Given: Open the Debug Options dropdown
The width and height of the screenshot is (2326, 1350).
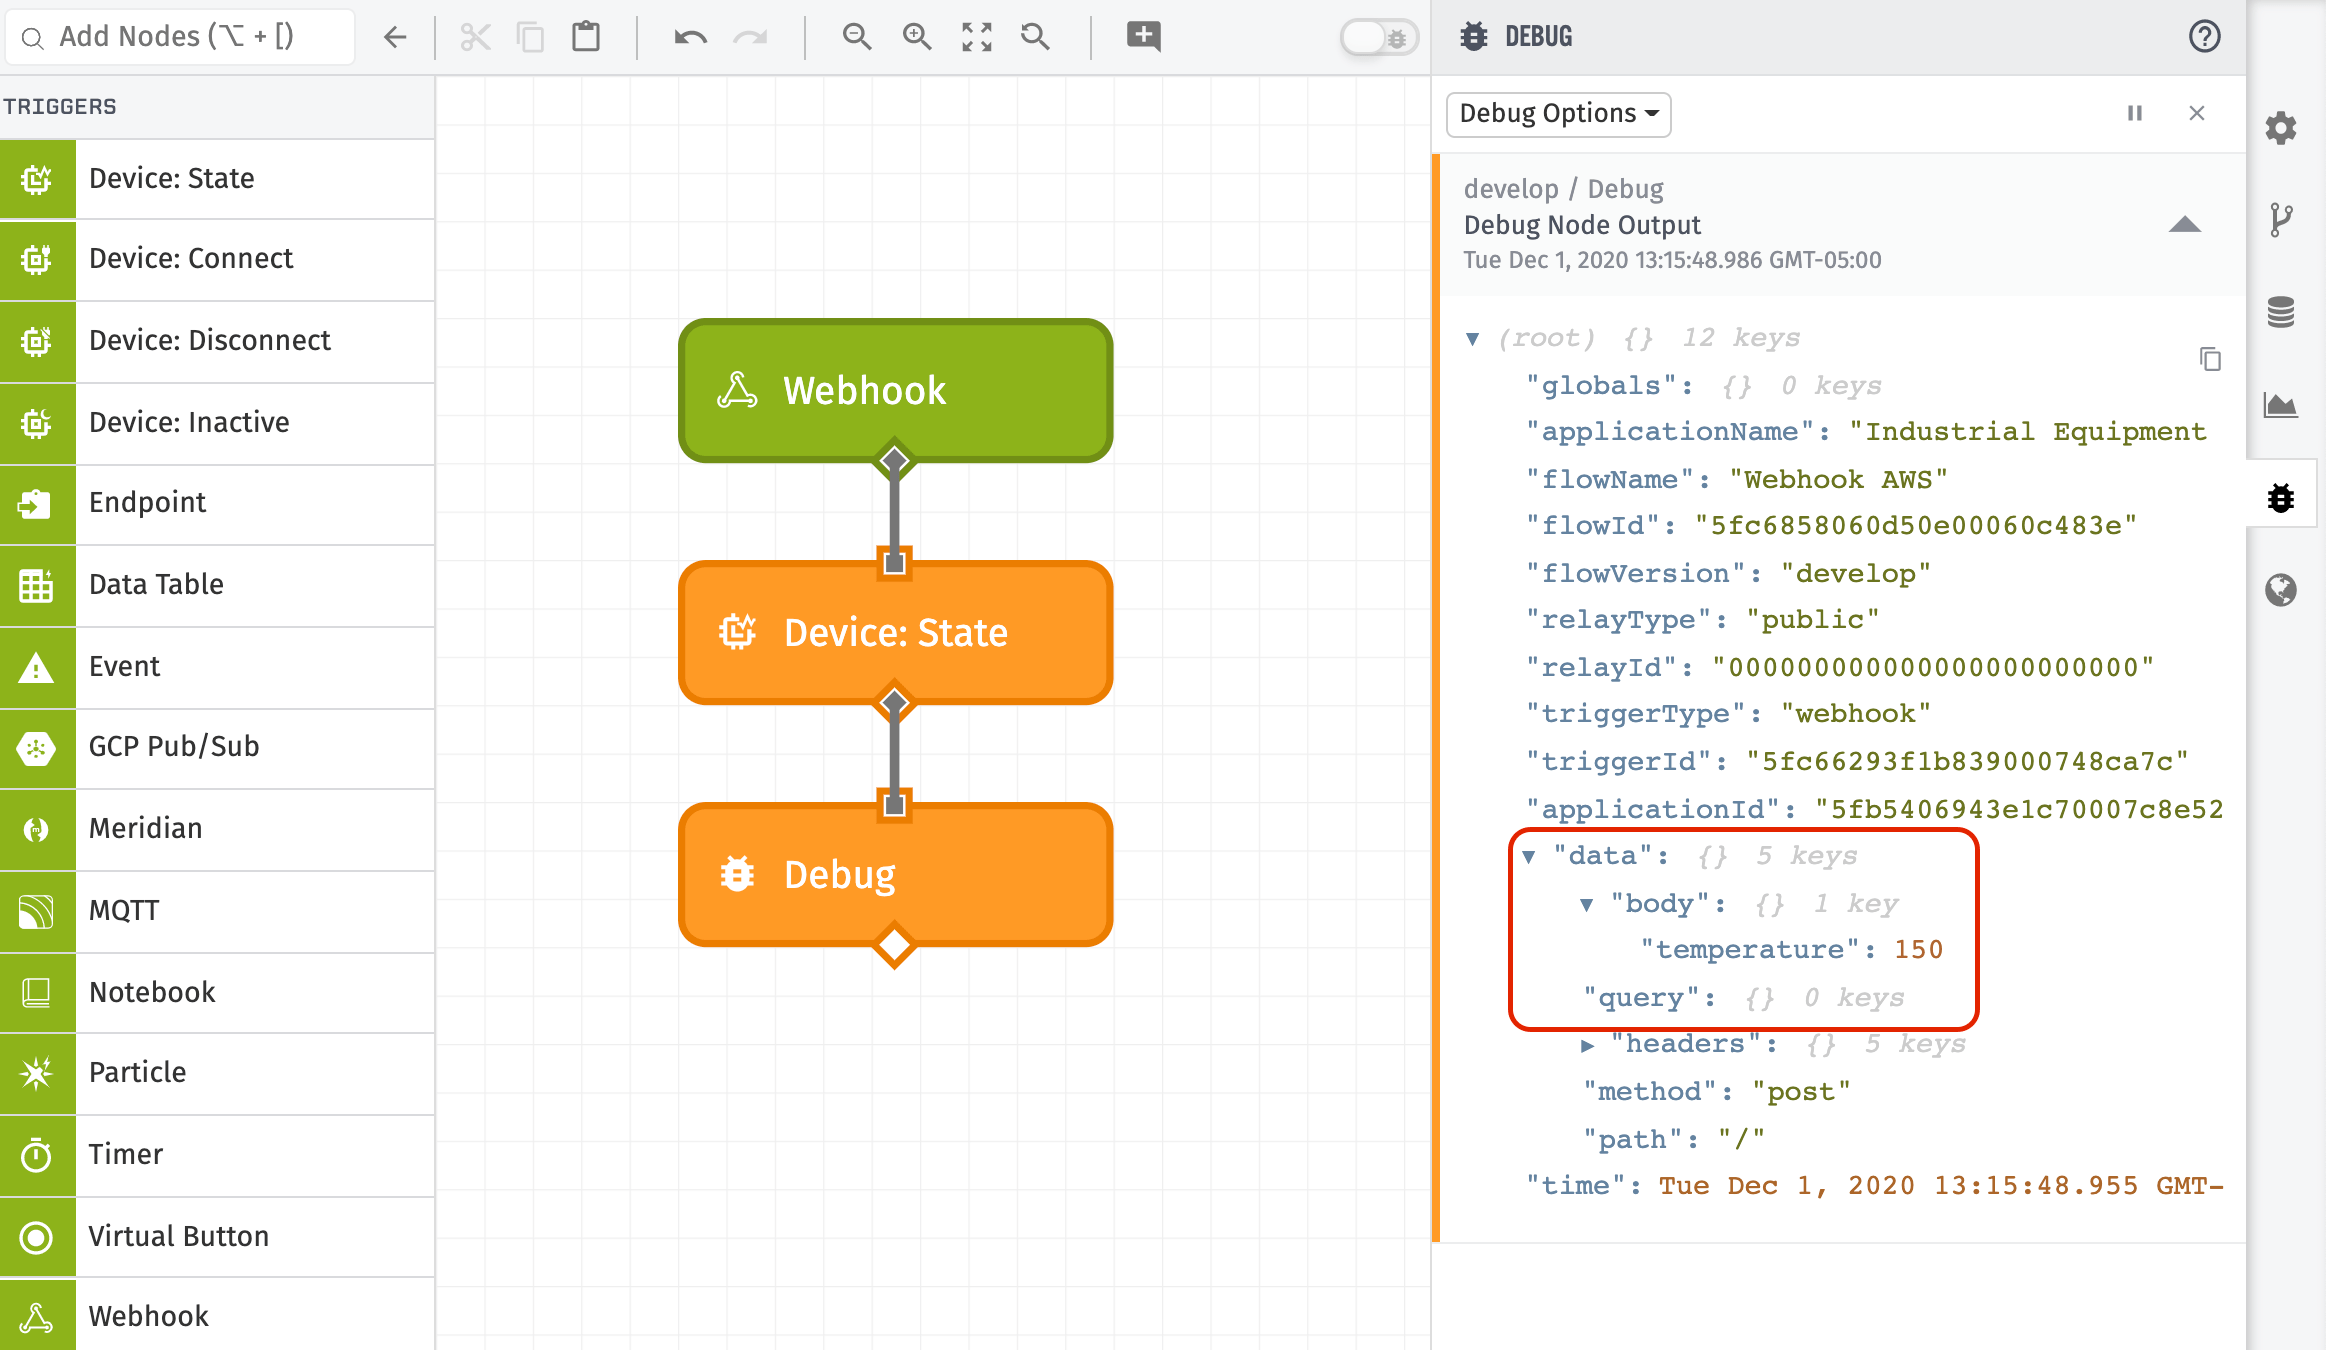Looking at the screenshot, I should [x=1558, y=113].
